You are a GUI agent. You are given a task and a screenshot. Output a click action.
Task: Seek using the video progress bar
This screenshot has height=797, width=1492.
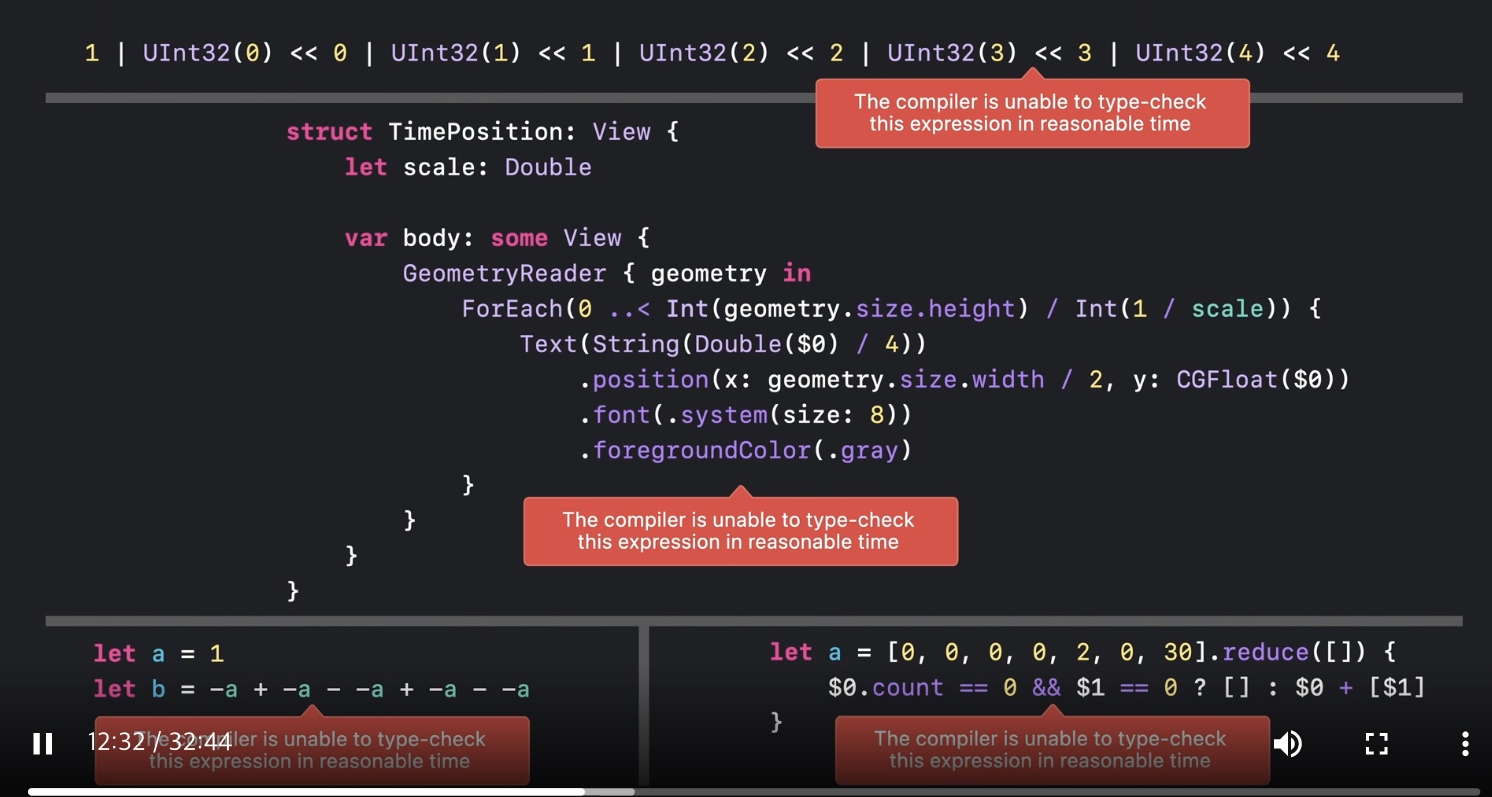click(753, 791)
